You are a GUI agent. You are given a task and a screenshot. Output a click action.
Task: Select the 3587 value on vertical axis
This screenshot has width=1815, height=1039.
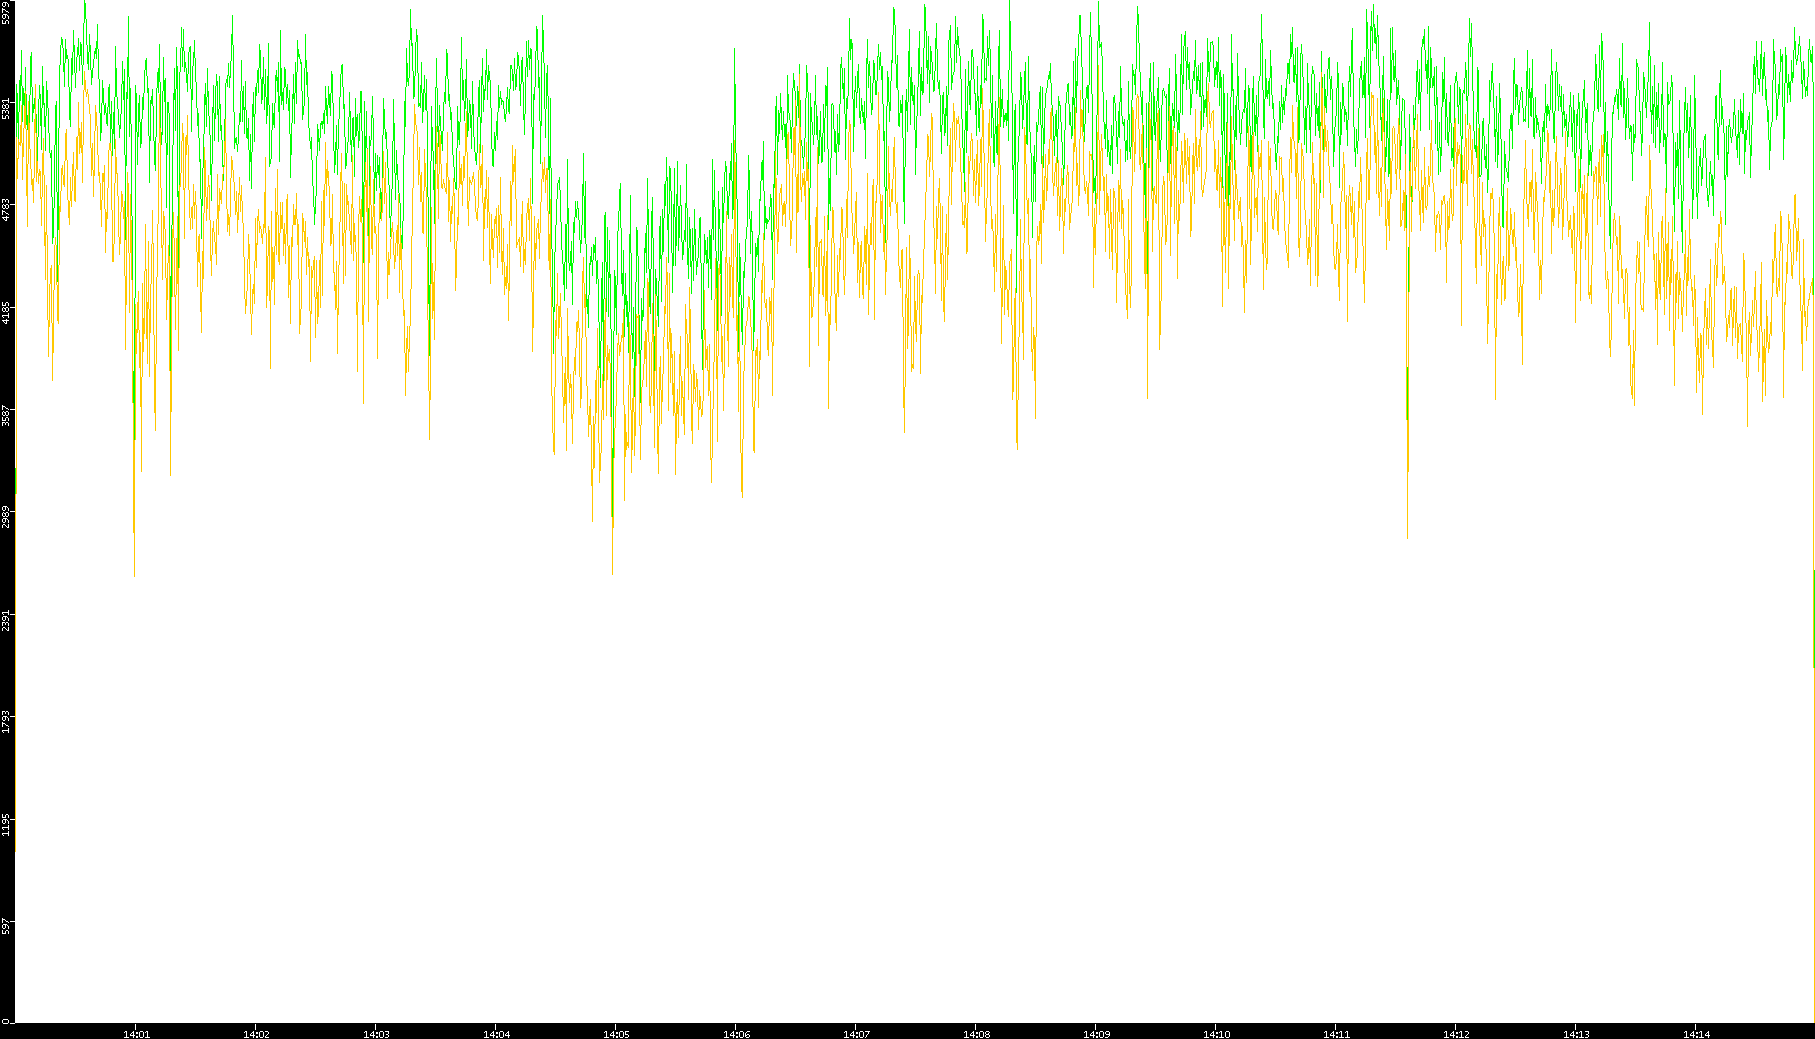(7, 415)
